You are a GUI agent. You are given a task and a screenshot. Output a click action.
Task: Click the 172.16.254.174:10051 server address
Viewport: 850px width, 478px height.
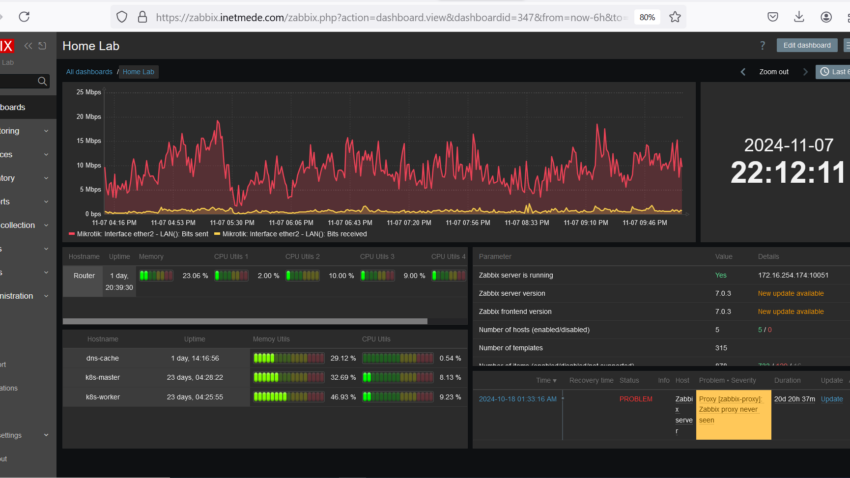[793, 275]
